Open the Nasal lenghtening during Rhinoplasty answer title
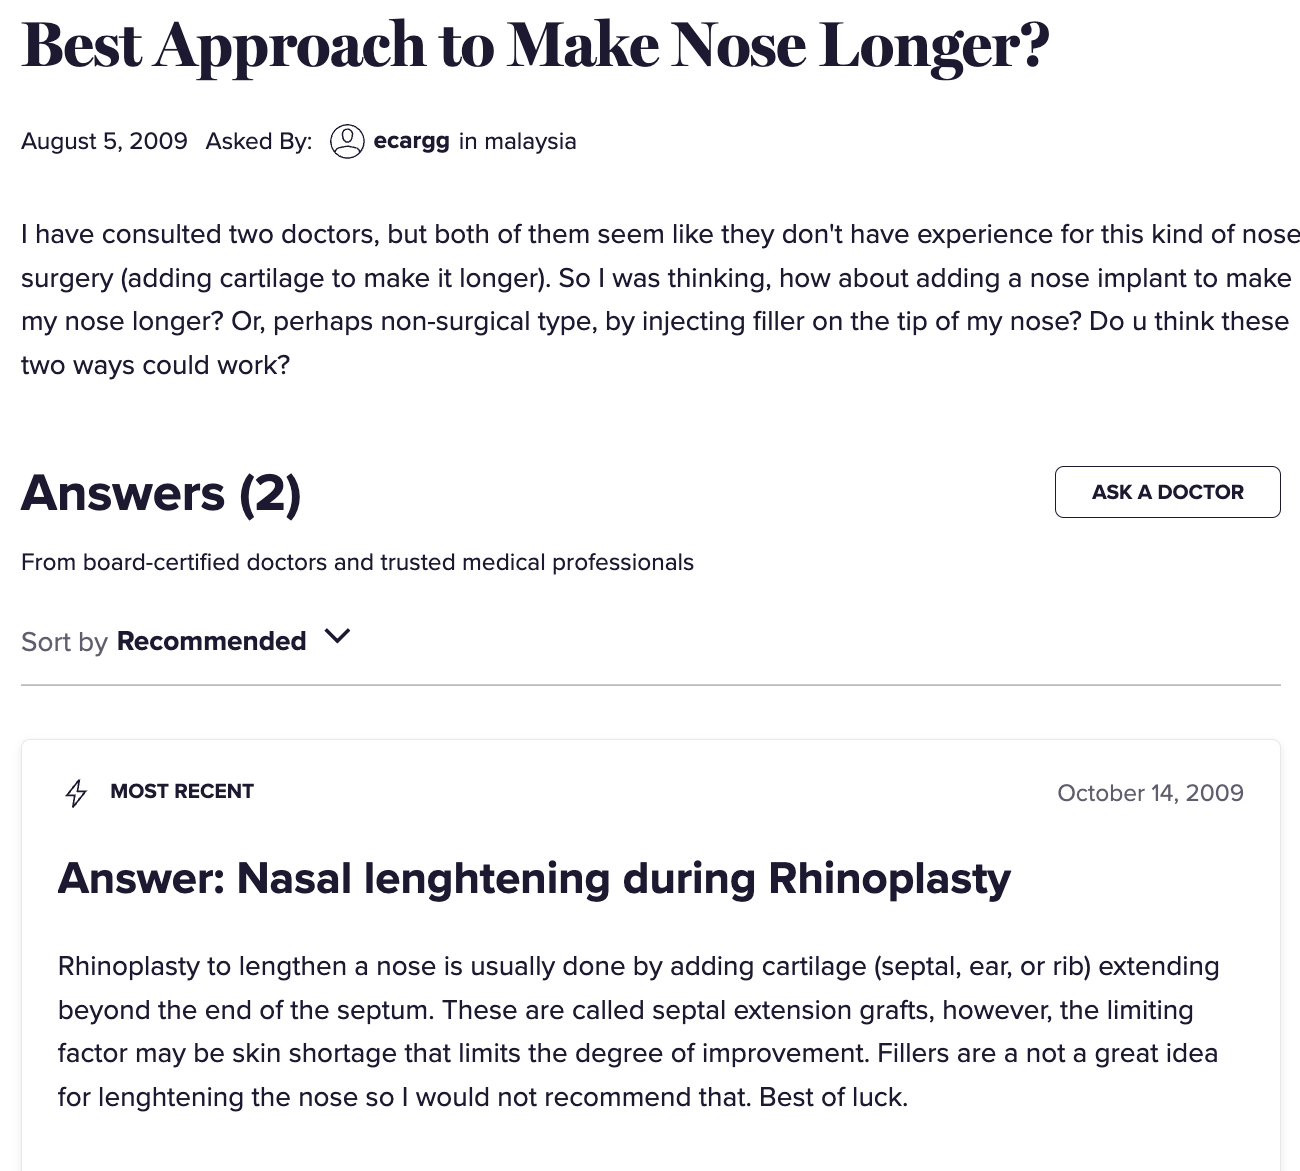1300x1171 pixels. tap(534, 878)
